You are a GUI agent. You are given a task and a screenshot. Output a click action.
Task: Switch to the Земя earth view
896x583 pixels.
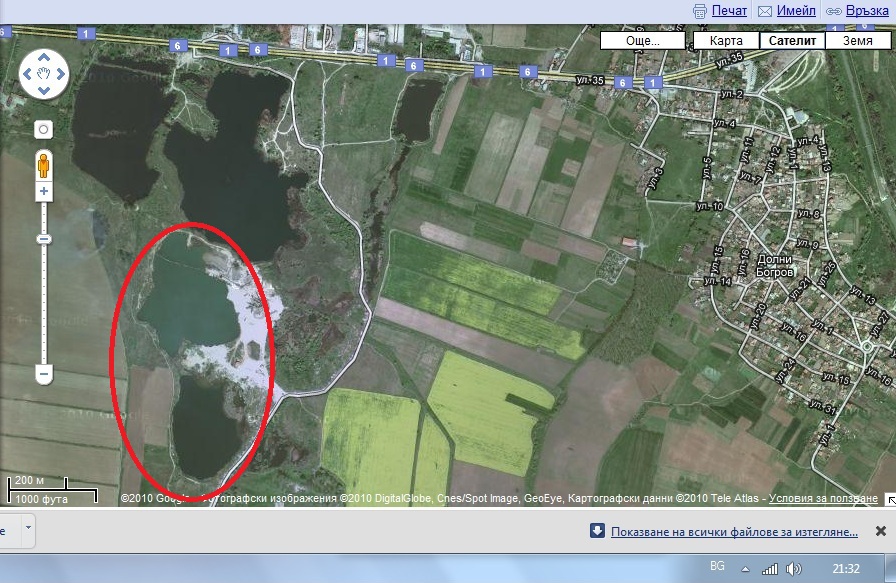tap(857, 41)
